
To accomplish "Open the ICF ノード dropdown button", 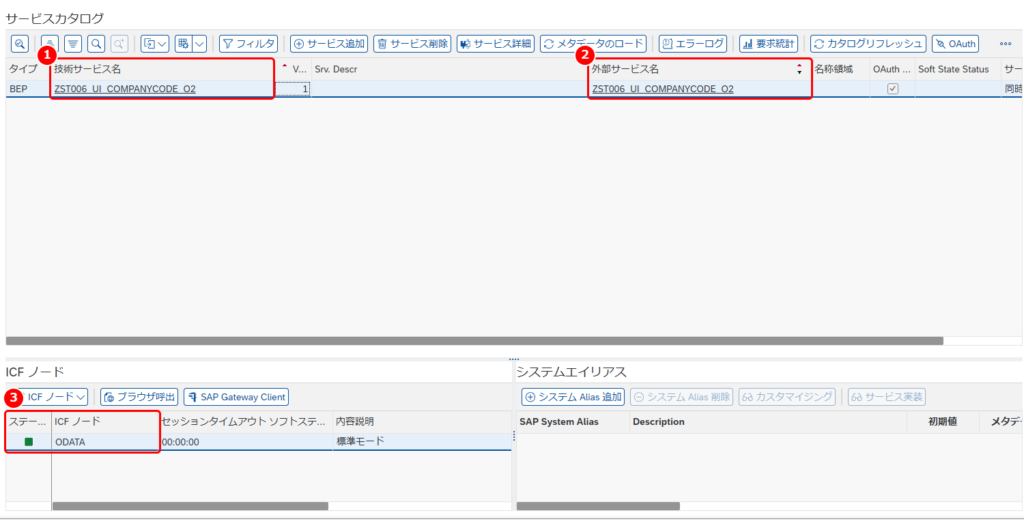I will [54, 397].
